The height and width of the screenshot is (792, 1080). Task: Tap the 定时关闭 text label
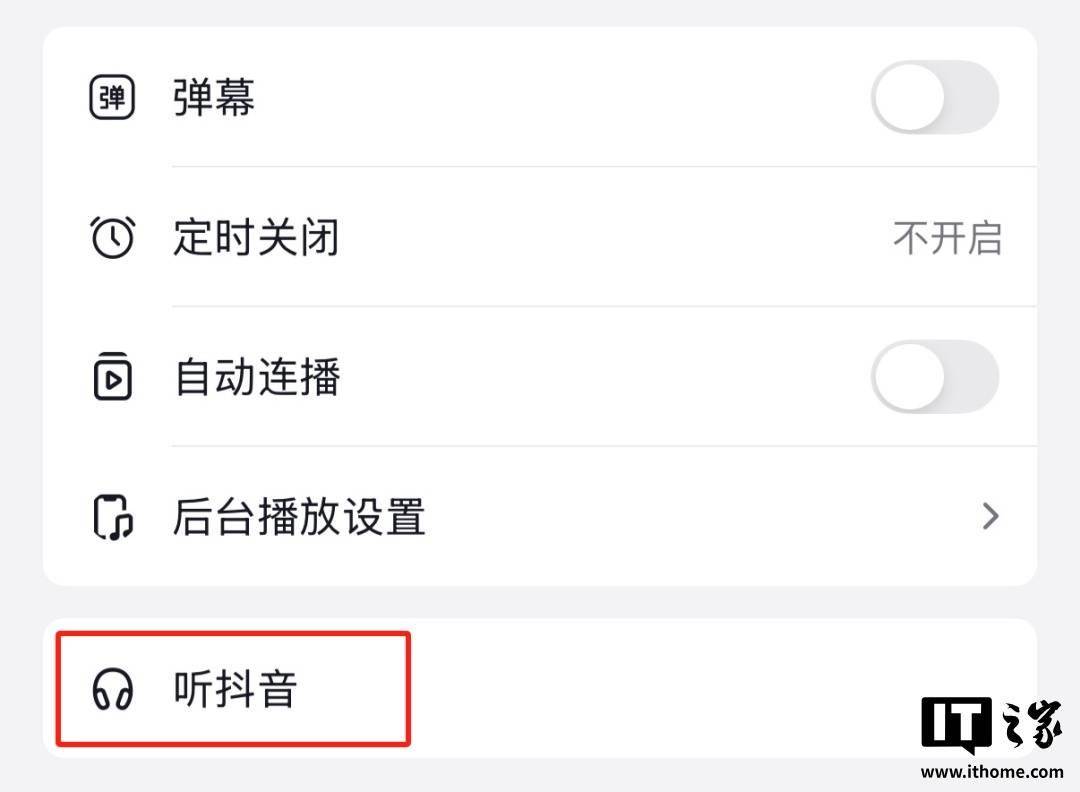pos(256,238)
